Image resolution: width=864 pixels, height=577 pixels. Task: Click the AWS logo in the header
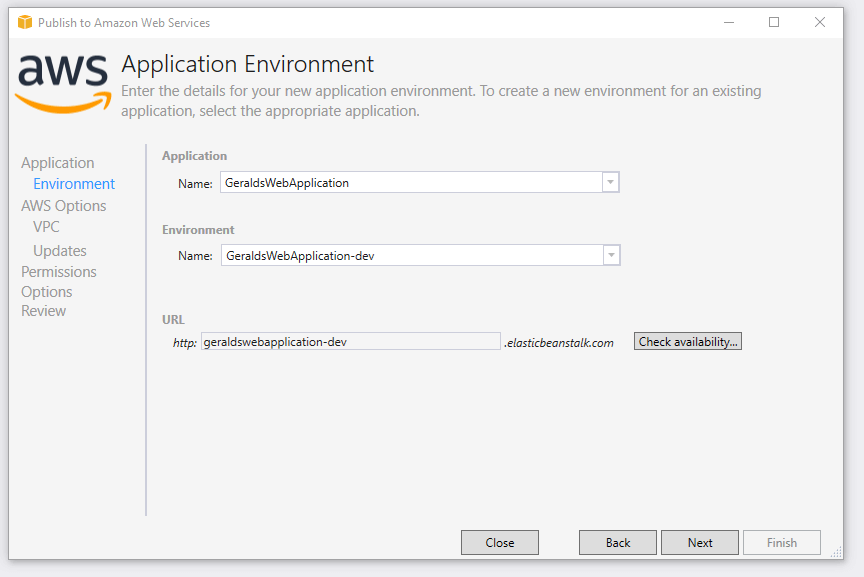63,84
